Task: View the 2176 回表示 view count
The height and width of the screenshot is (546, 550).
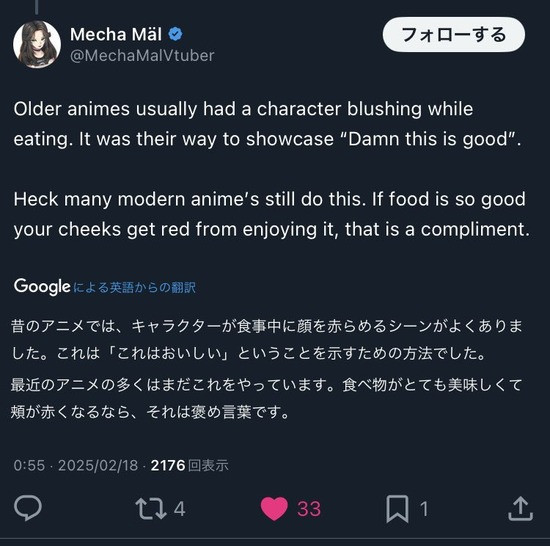Action: (x=189, y=465)
